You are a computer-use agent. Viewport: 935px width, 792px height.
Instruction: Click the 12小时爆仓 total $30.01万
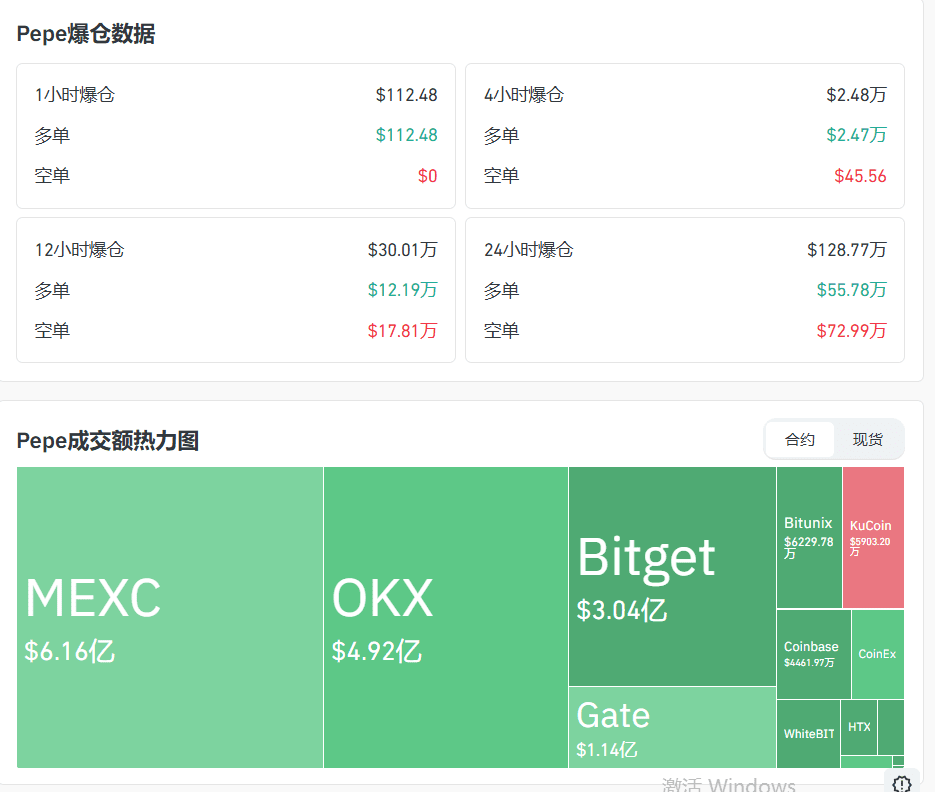(x=403, y=250)
